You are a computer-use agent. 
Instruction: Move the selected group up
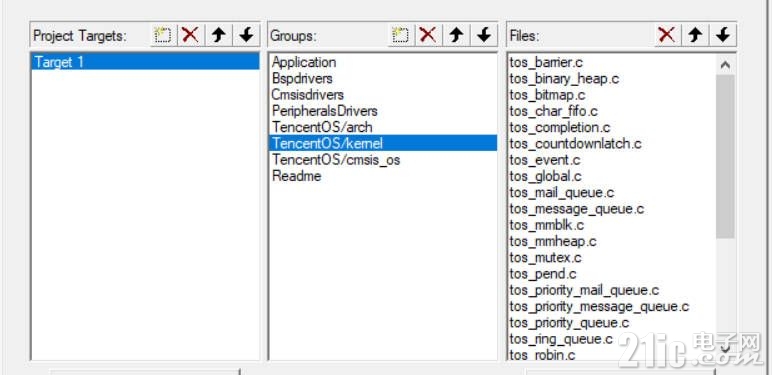pyautogui.click(x=456, y=35)
